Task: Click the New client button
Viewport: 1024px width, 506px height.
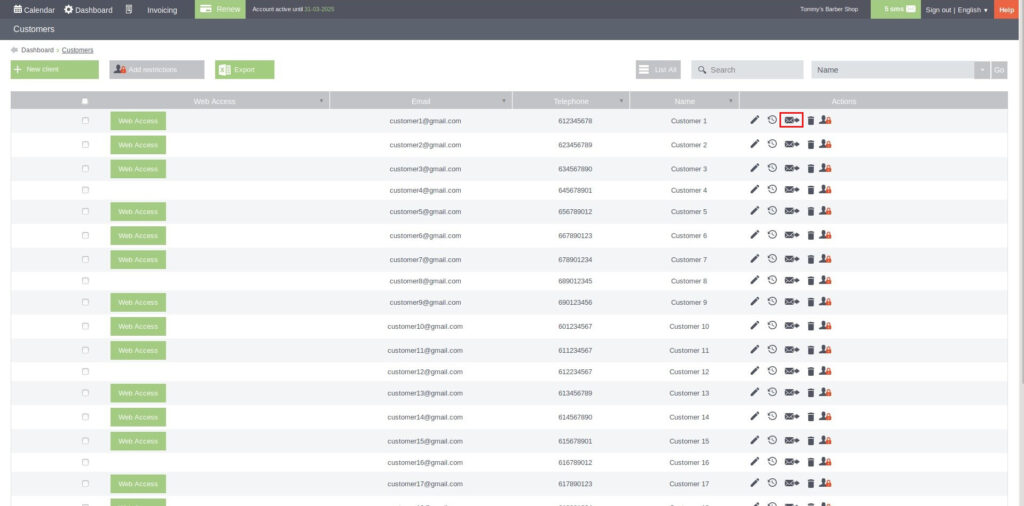Action: point(54,69)
